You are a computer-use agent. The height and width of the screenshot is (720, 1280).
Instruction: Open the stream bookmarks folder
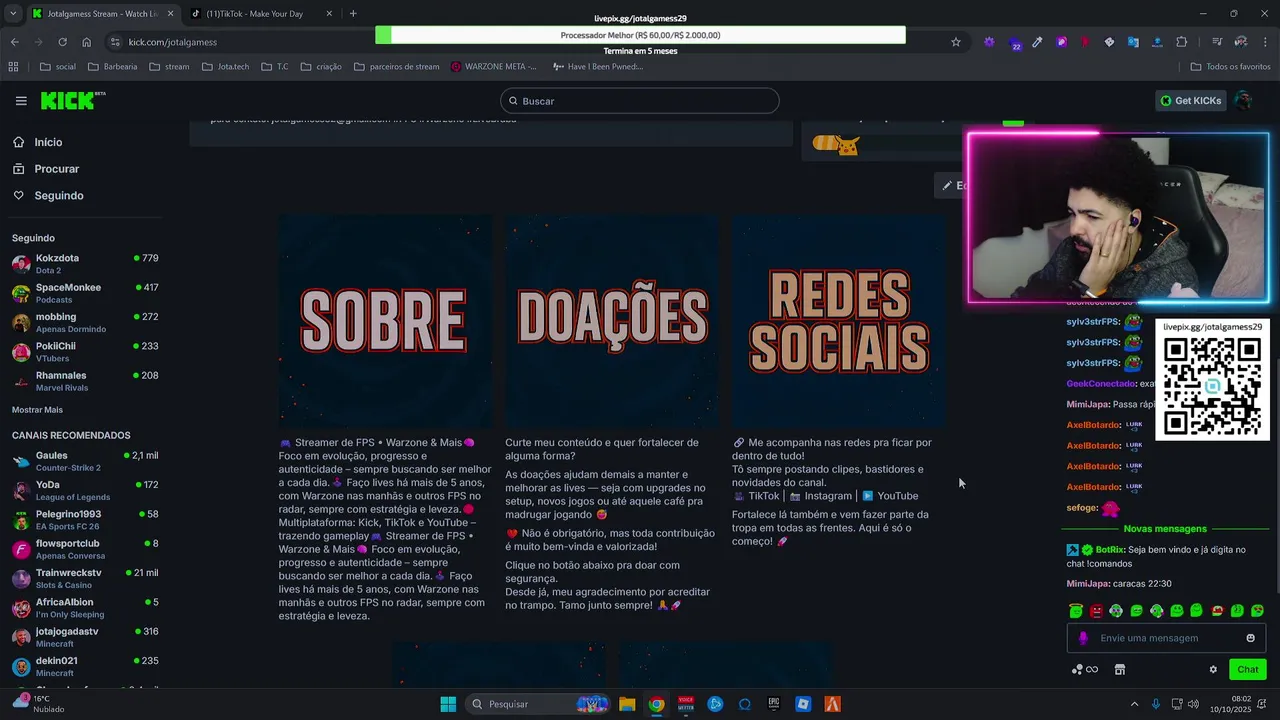[x=169, y=67]
